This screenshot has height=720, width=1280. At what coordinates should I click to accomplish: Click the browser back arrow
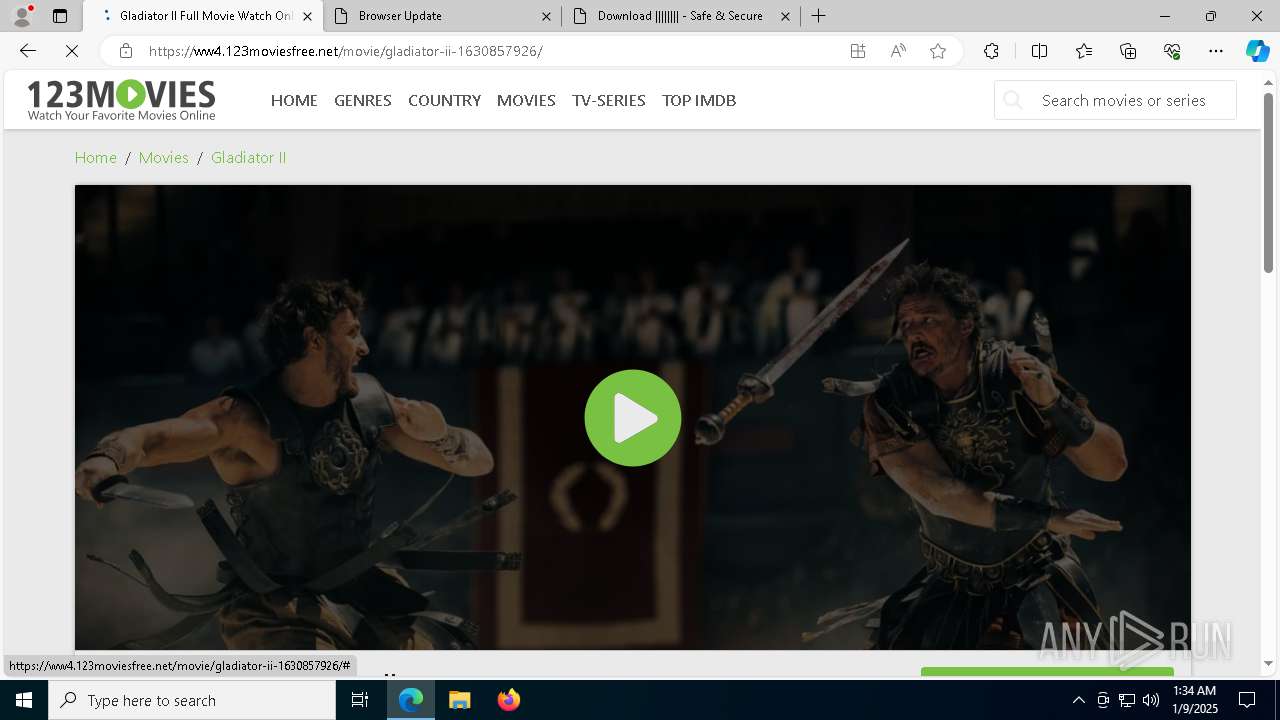point(28,51)
